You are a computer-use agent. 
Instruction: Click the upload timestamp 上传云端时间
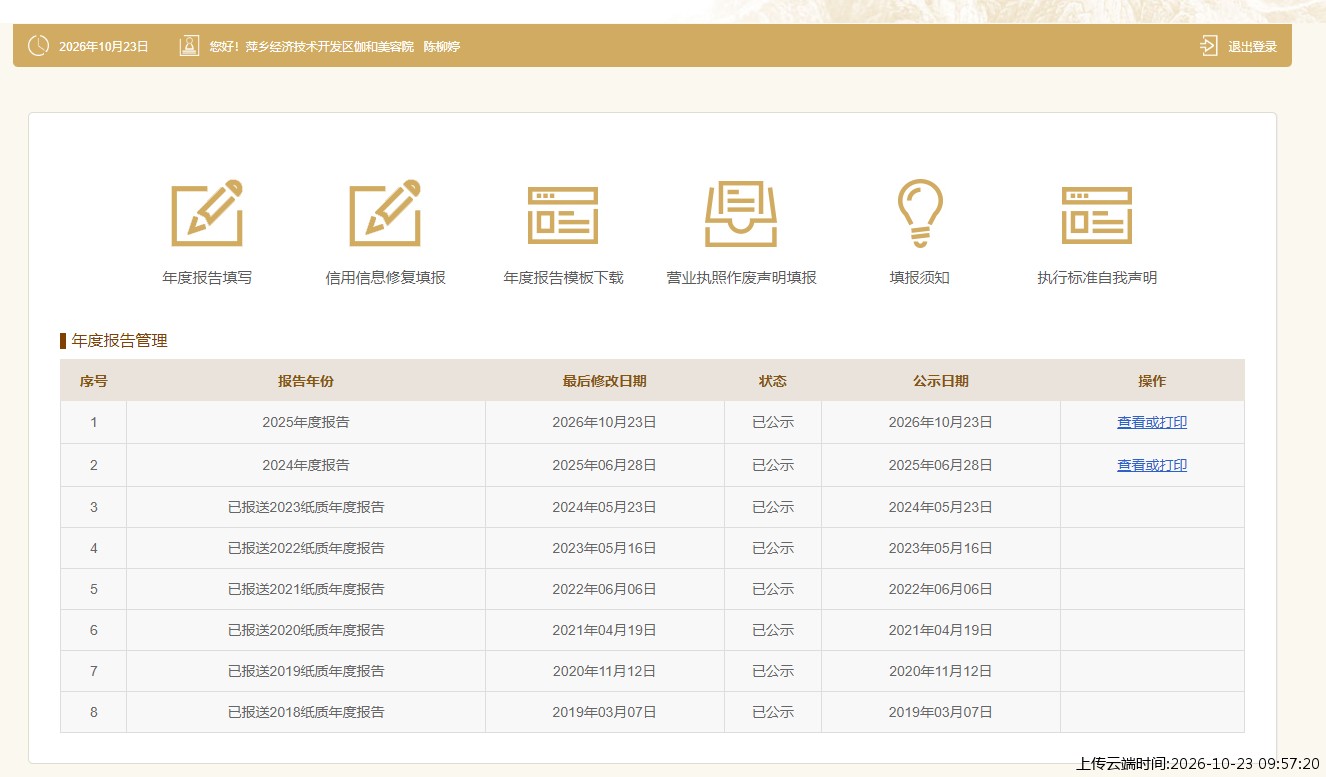[x=1198, y=764]
